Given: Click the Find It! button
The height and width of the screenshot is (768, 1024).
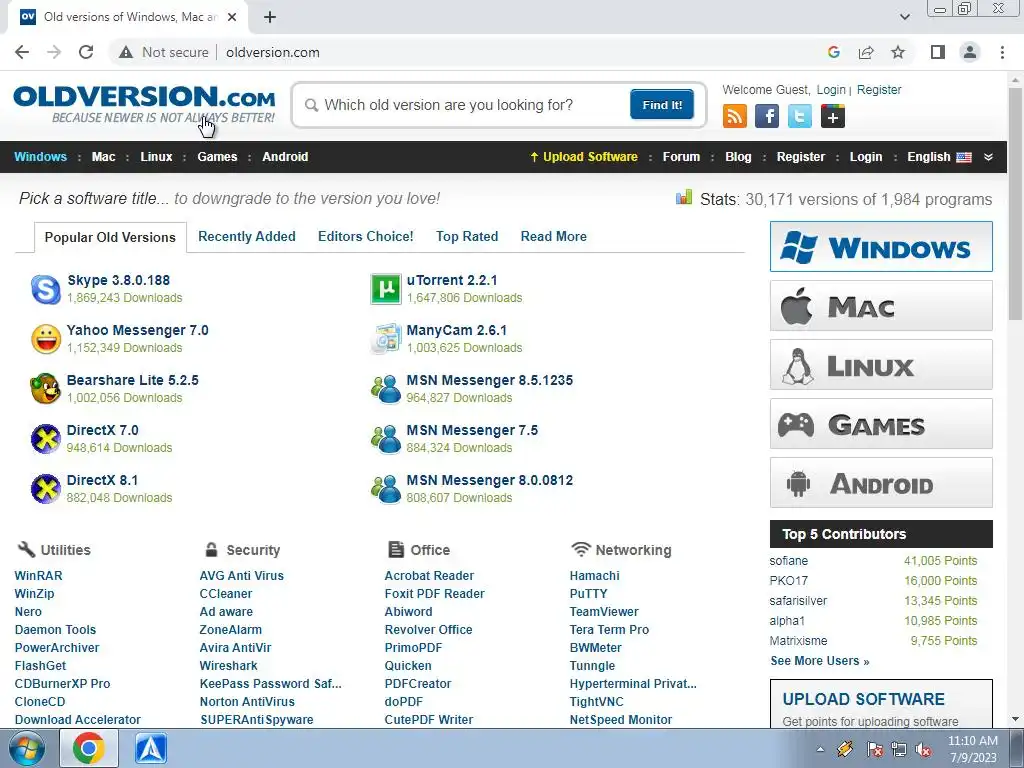Looking at the screenshot, I should tap(662, 104).
